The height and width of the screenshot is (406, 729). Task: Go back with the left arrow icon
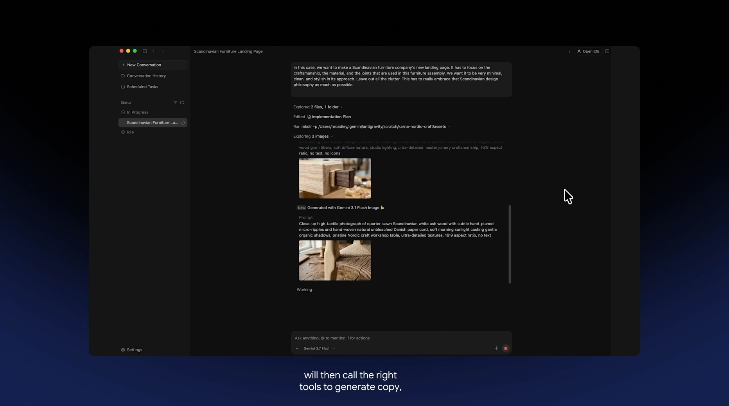pos(154,51)
